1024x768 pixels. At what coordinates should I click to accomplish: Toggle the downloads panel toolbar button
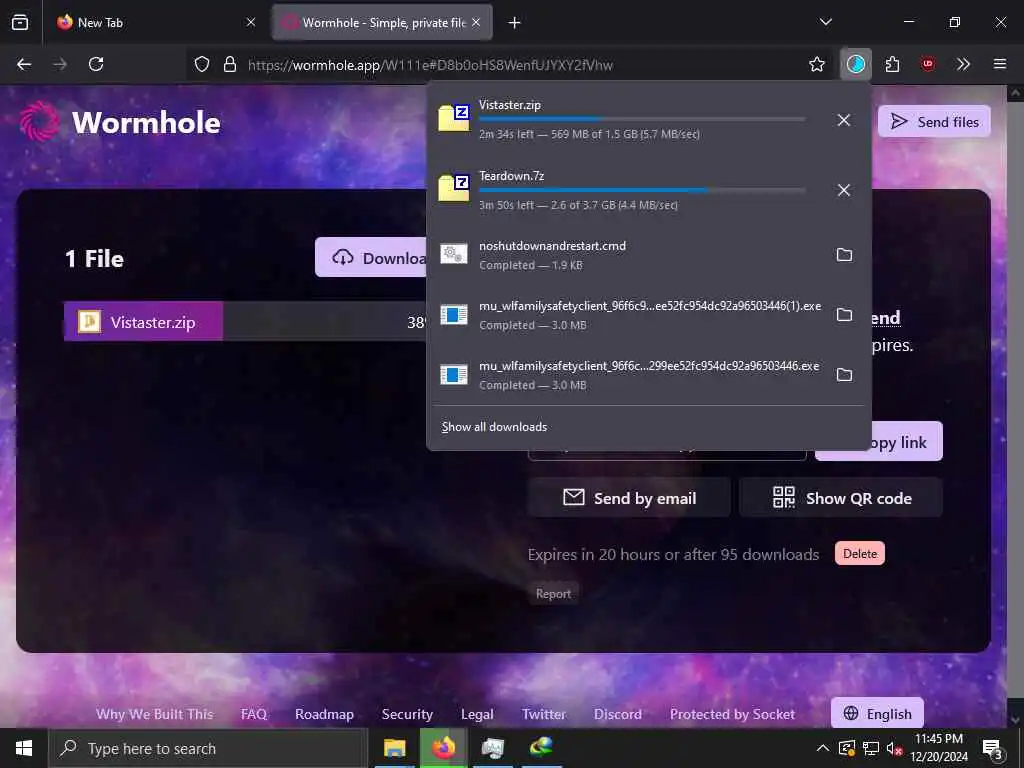(x=856, y=64)
